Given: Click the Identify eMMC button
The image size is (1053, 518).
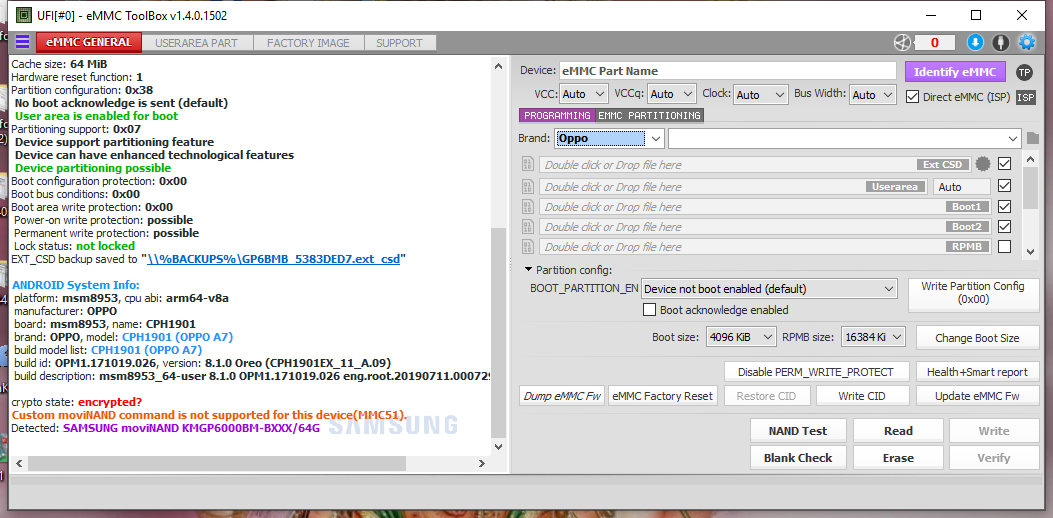Looking at the screenshot, I should [x=954, y=72].
